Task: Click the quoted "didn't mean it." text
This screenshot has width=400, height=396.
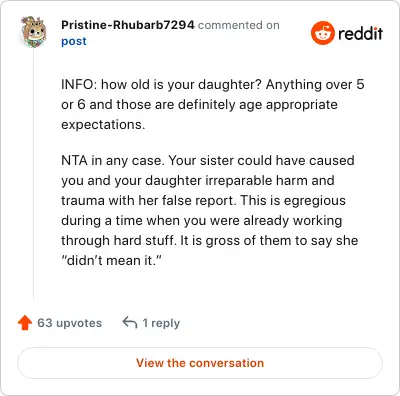Action: (x=111, y=260)
